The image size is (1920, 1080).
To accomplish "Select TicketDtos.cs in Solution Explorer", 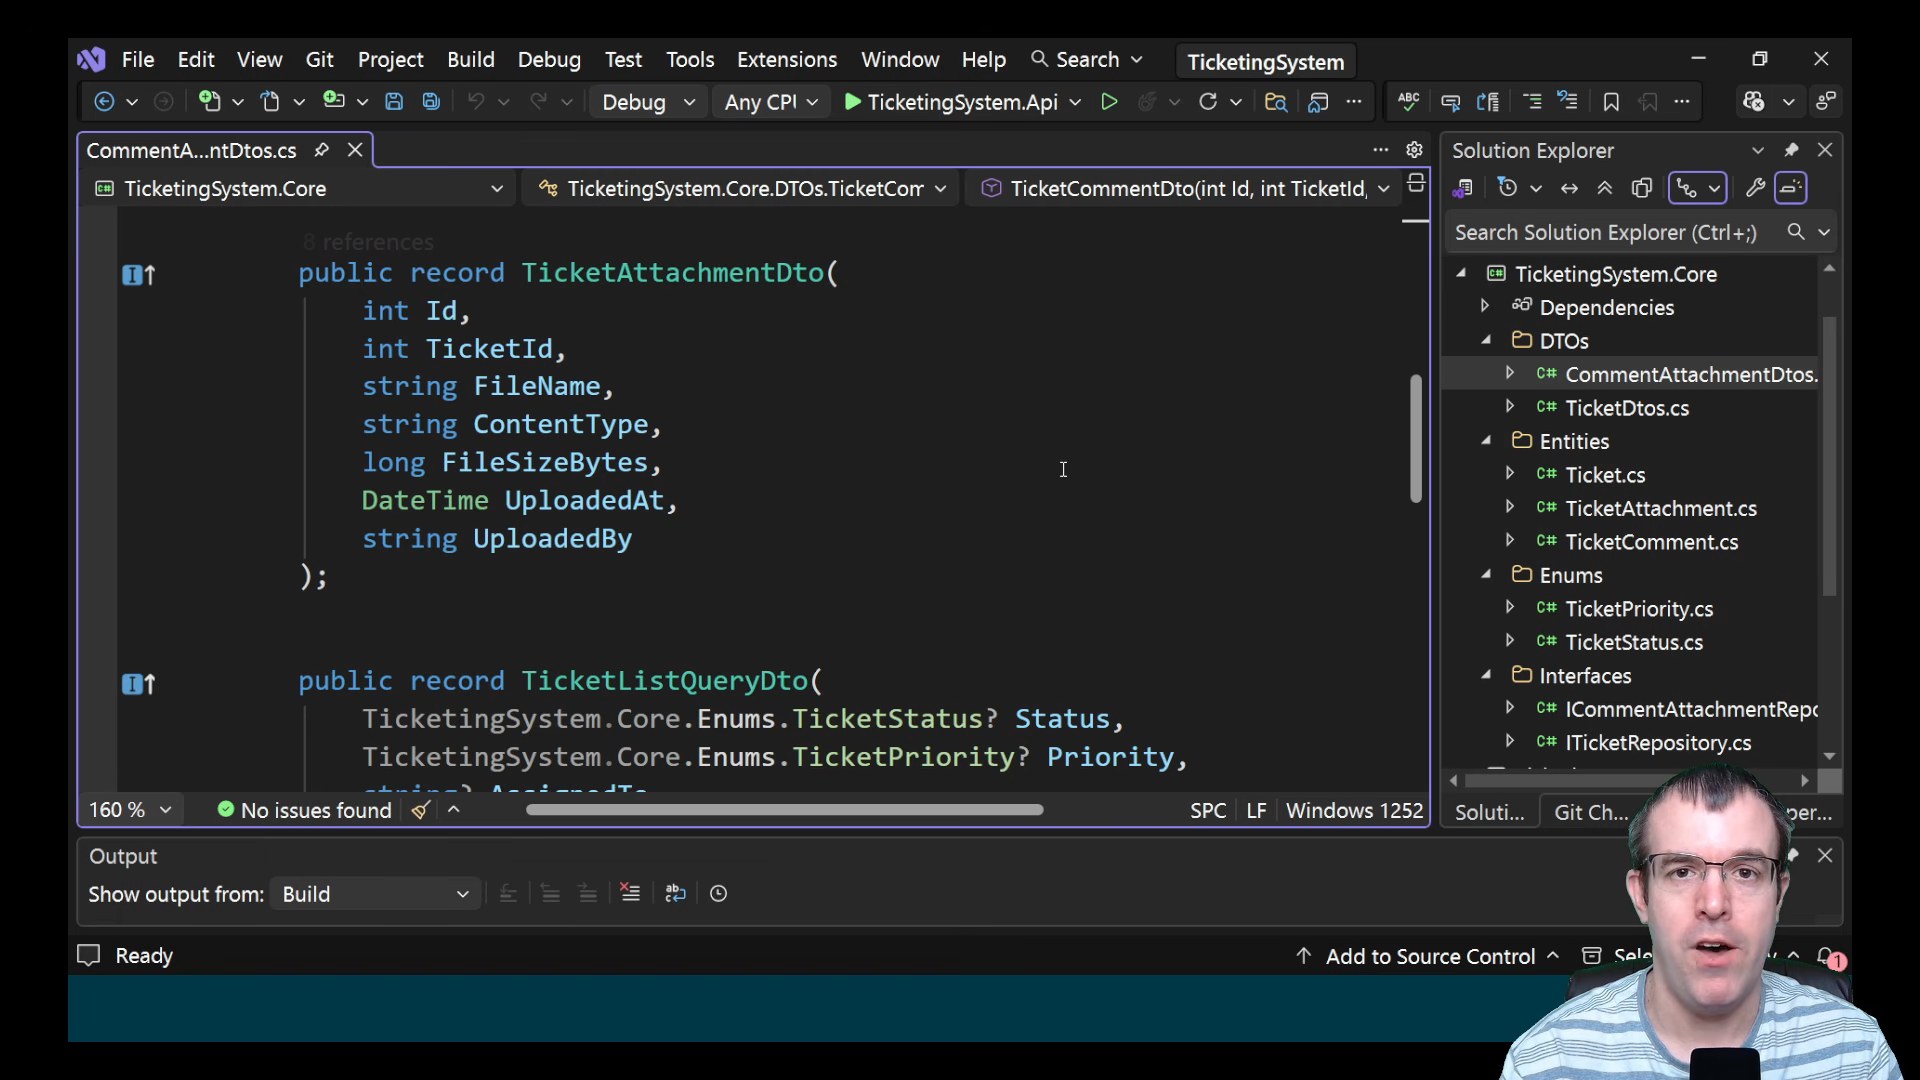I will click(x=1627, y=408).
